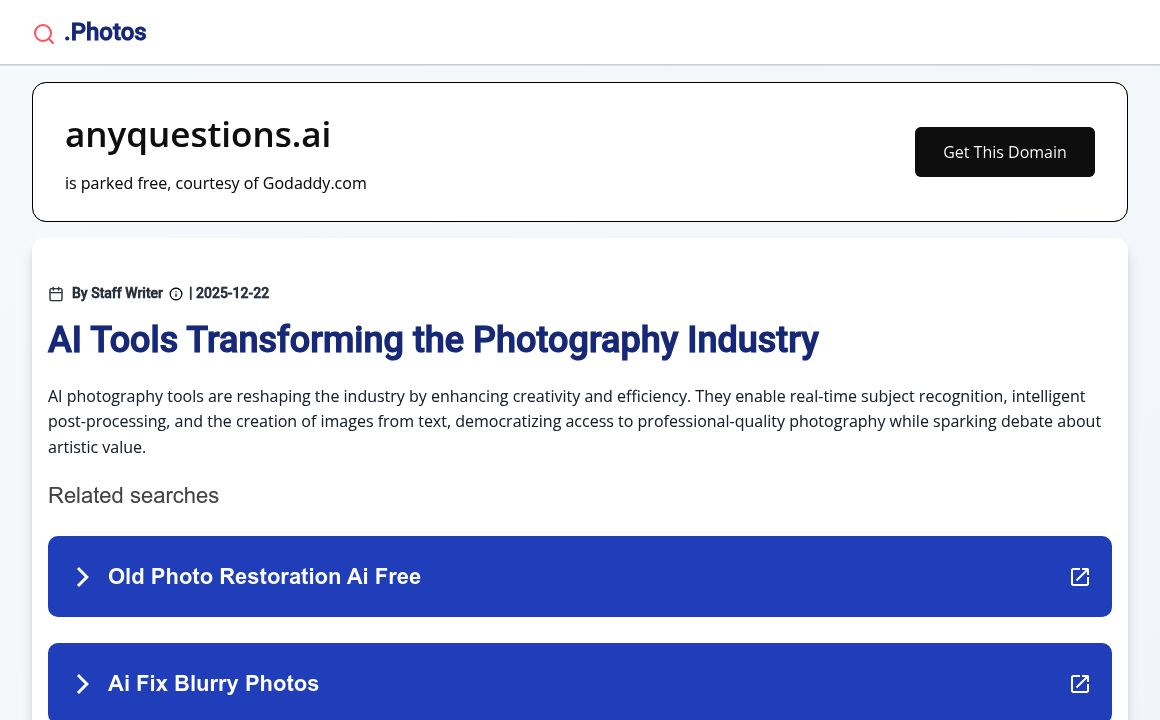This screenshot has height=720, width=1160.
Task: Click the empty top header bar
Action: [x=650, y=33]
